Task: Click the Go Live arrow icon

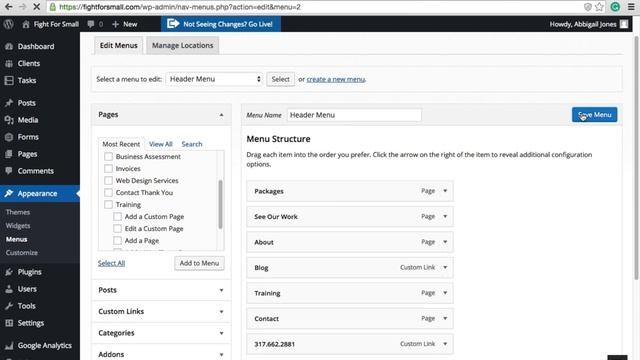Action: [173, 24]
